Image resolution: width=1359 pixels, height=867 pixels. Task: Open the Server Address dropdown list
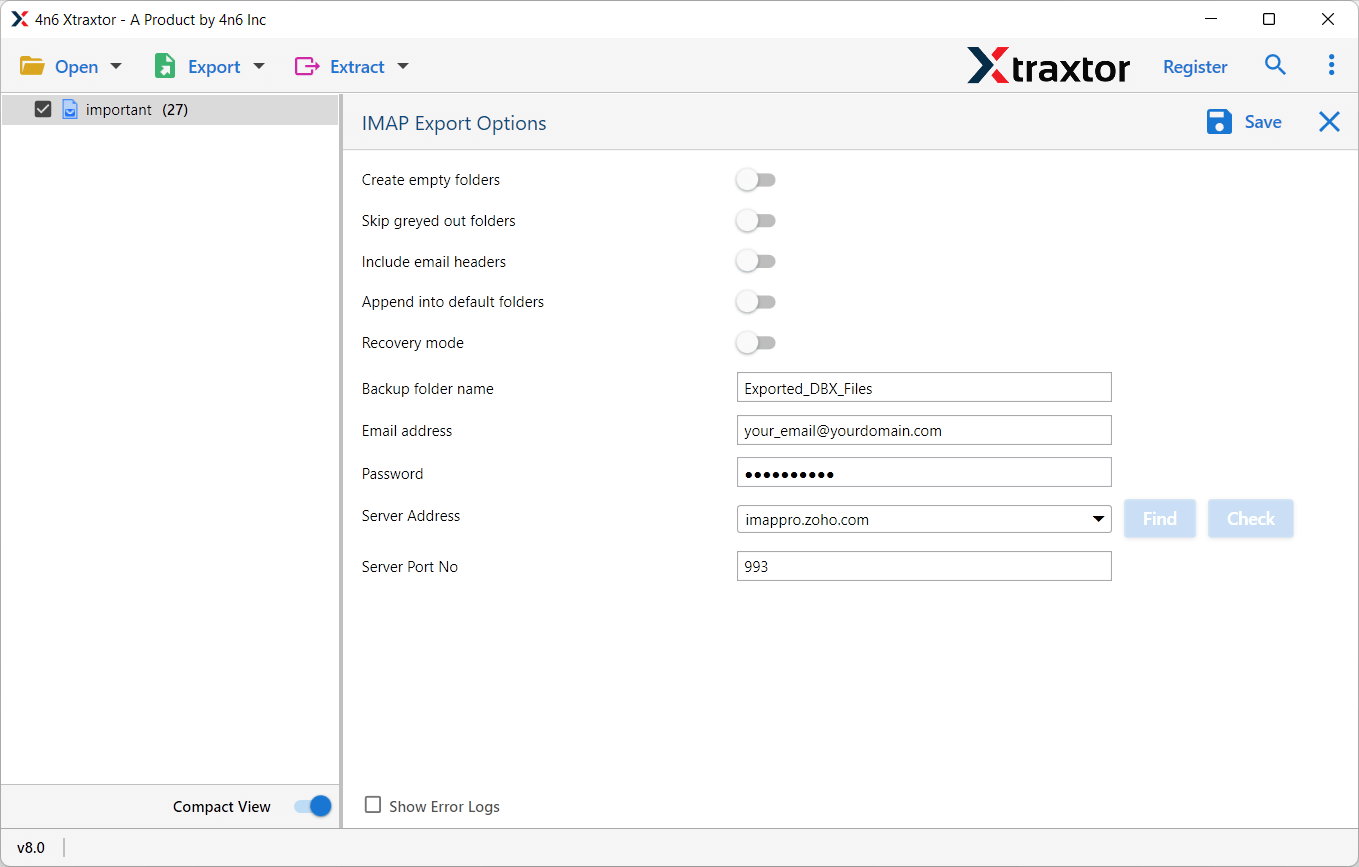[1100, 519]
